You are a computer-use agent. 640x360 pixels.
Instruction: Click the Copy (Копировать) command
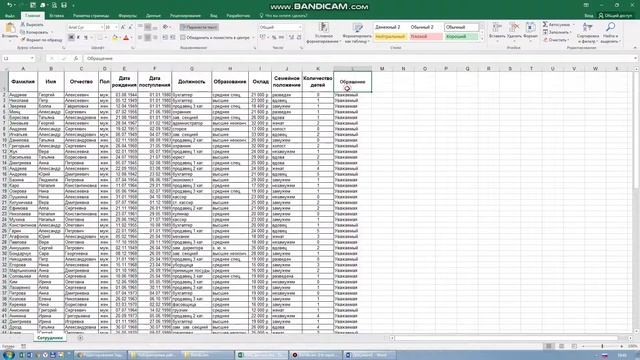point(35,32)
